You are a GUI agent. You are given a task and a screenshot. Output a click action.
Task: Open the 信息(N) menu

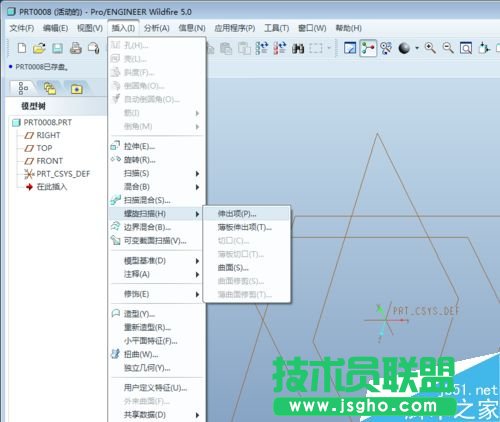(192, 28)
